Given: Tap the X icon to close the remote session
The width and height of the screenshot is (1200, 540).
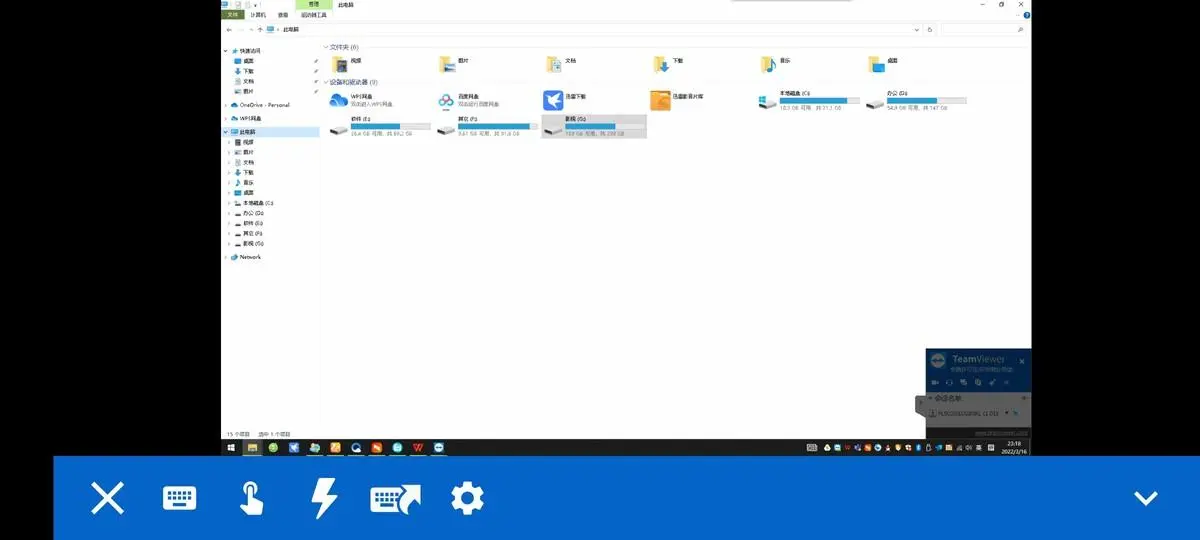Looking at the screenshot, I should 107,498.
